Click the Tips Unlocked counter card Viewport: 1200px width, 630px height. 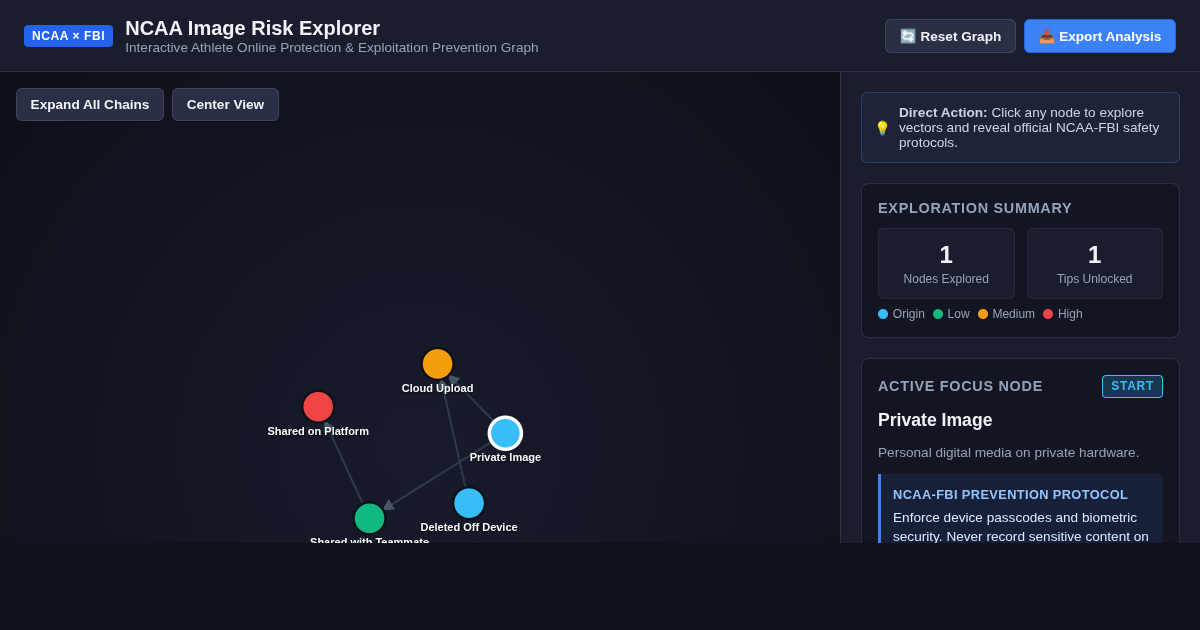click(1095, 263)
